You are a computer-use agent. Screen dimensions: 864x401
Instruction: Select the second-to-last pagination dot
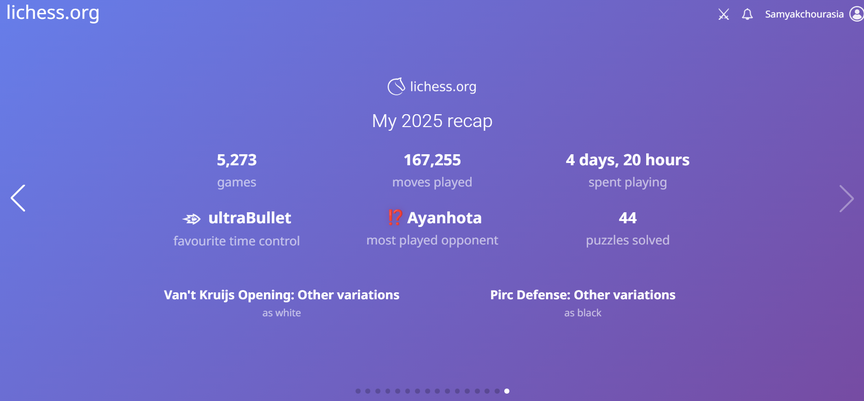[497, 391]
